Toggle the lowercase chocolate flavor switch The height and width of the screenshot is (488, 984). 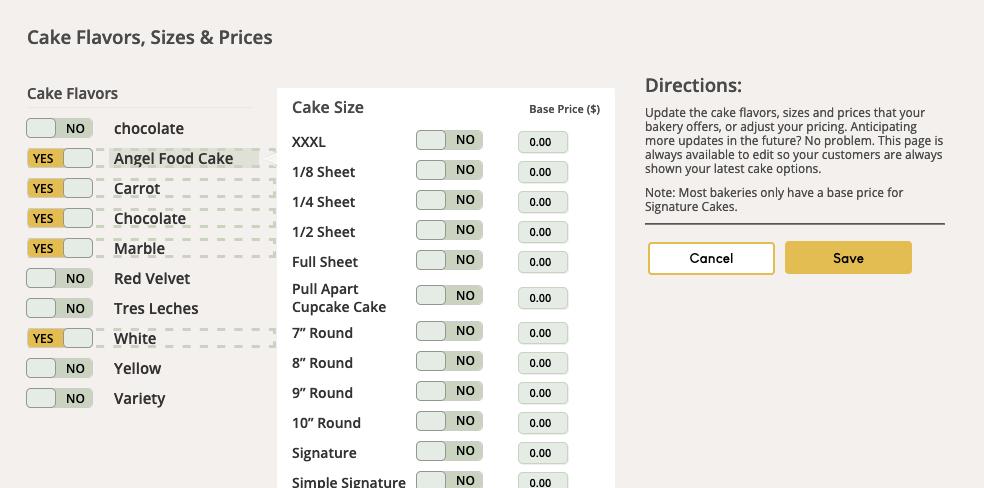click(x=59, y=128)
